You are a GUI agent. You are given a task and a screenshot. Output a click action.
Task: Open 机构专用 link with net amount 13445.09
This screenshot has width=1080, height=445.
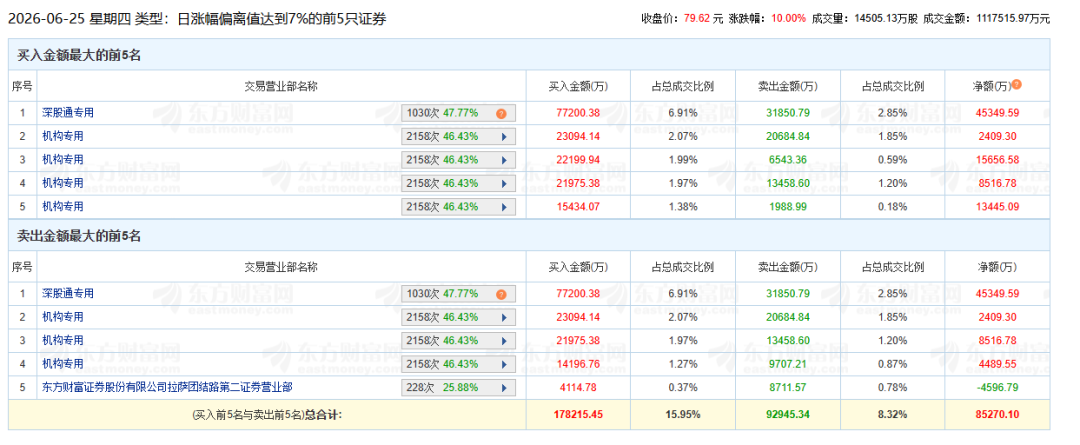[x=63, y=206]
